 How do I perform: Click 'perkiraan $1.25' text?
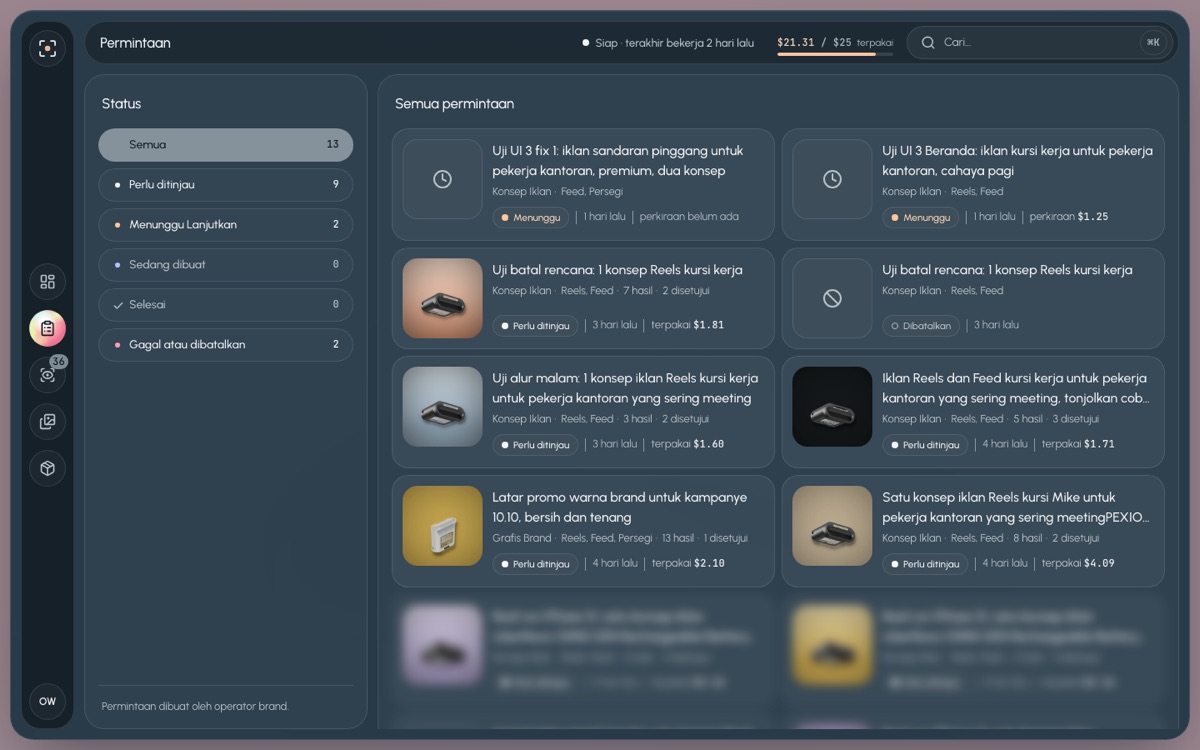tap(1069, 216)
